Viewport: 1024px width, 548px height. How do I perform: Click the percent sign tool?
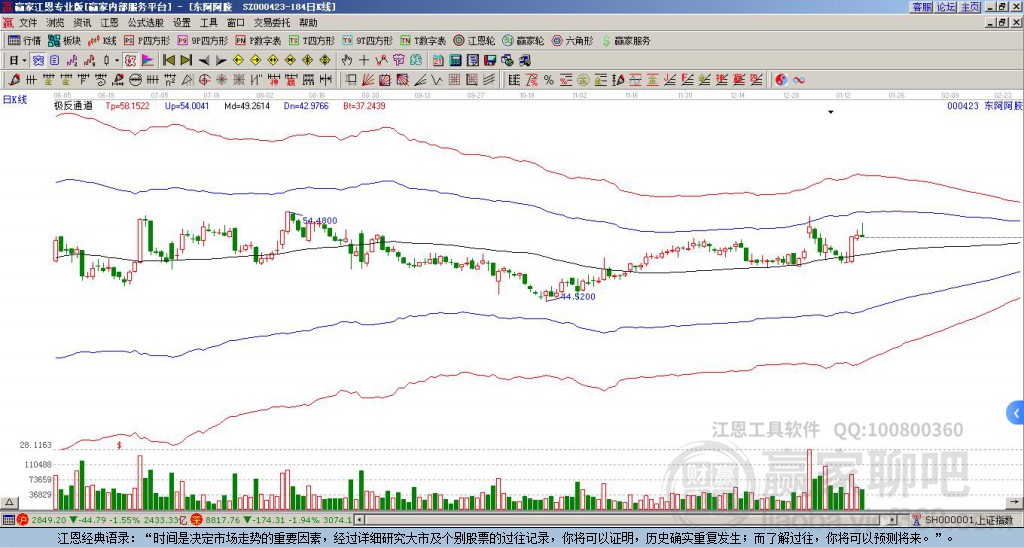(x=549, y=80)
